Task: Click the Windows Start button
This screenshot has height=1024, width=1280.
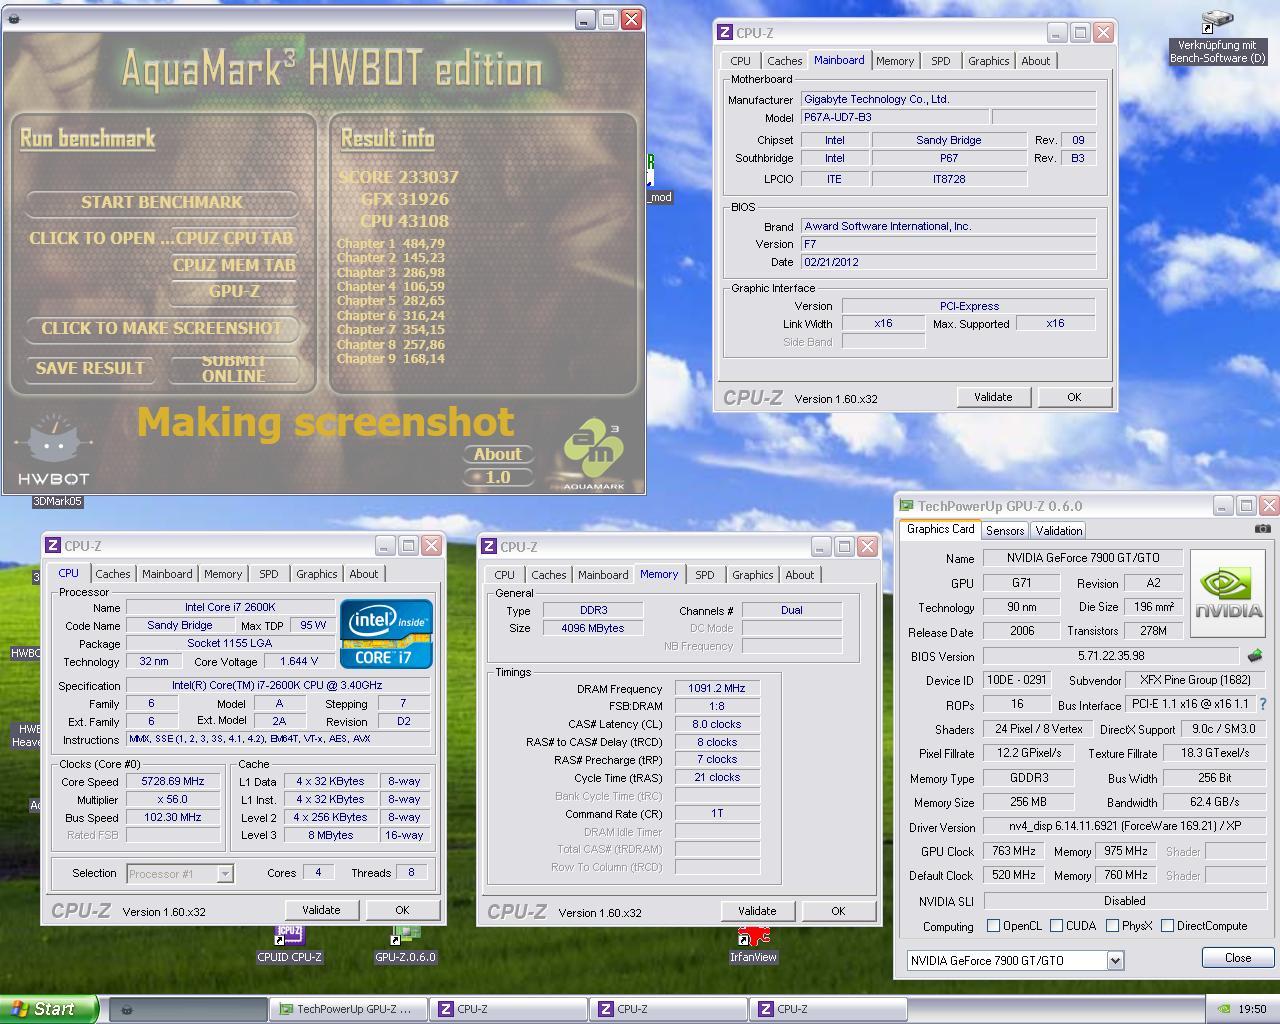Action: (x=49, y=1009)
